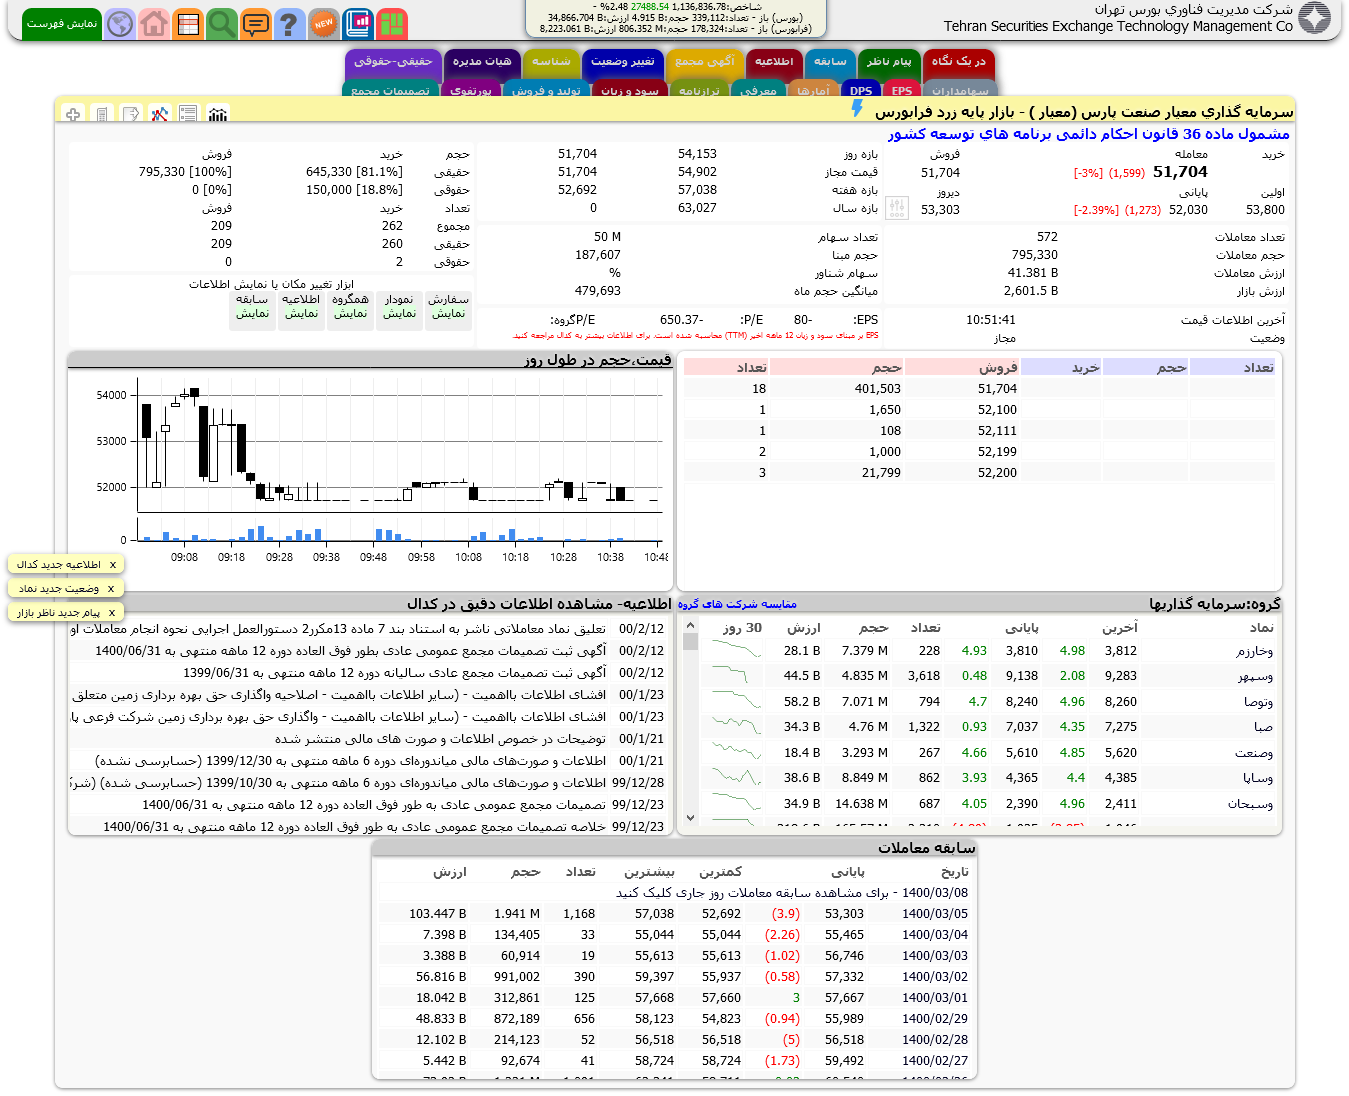Open search with the magnifier icon
Screen dimensions: 1349x1096
221,23
